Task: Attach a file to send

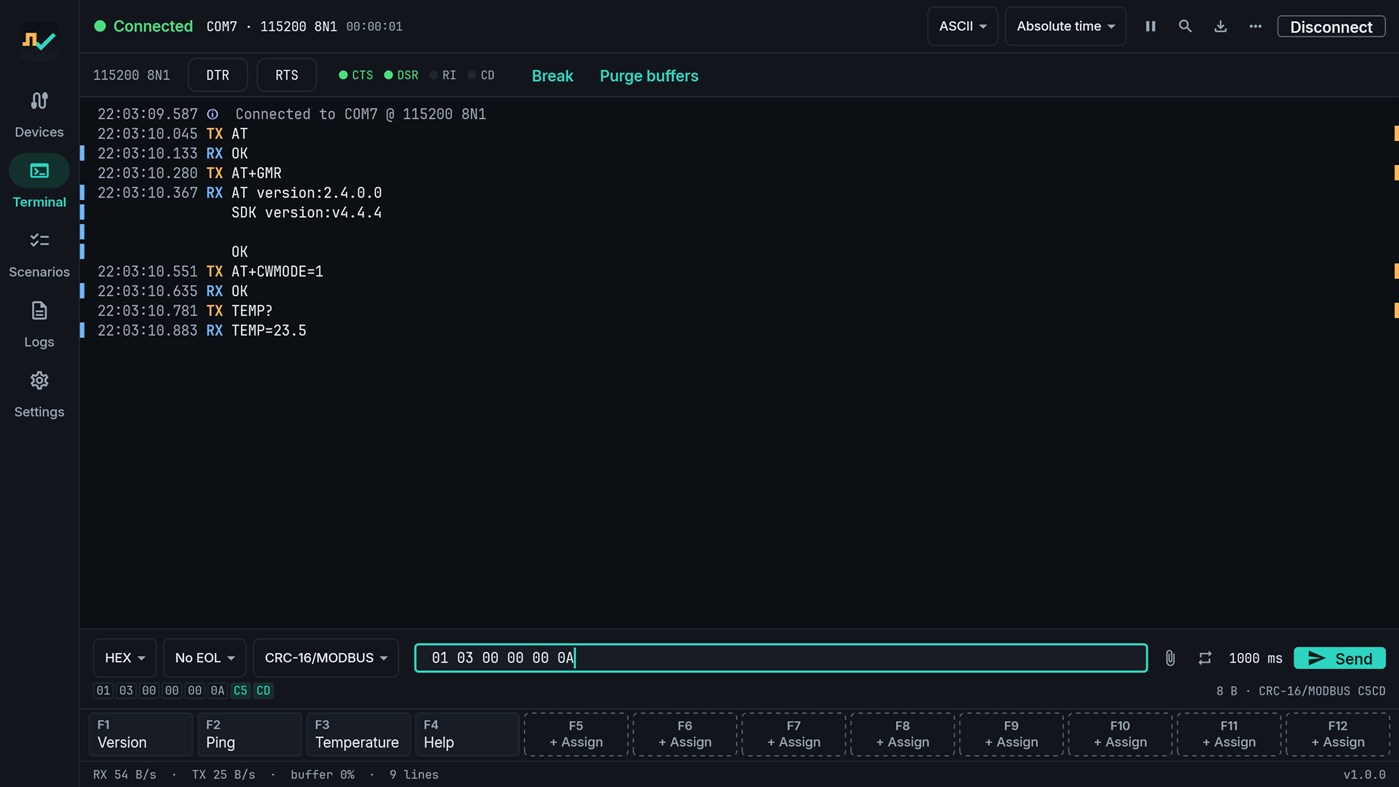Action: [1170, 658]
